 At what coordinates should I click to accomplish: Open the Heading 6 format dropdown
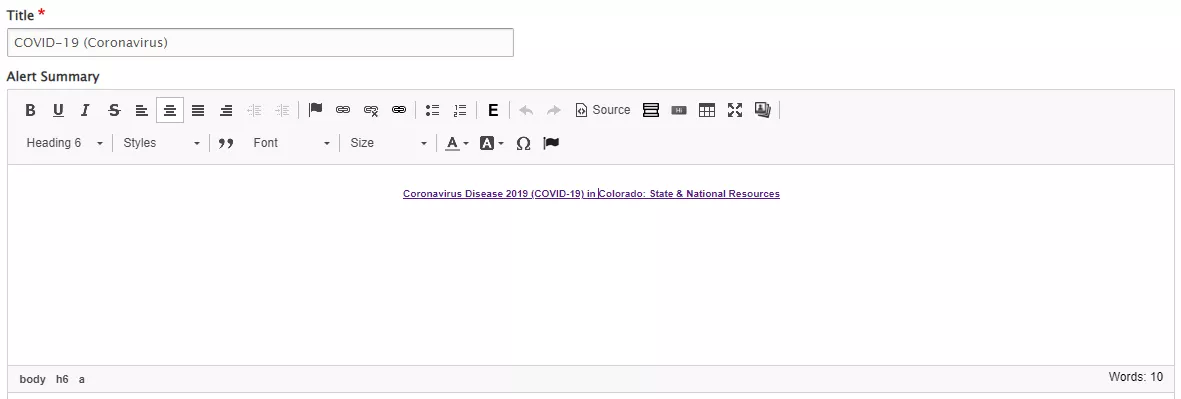point(64,143)
